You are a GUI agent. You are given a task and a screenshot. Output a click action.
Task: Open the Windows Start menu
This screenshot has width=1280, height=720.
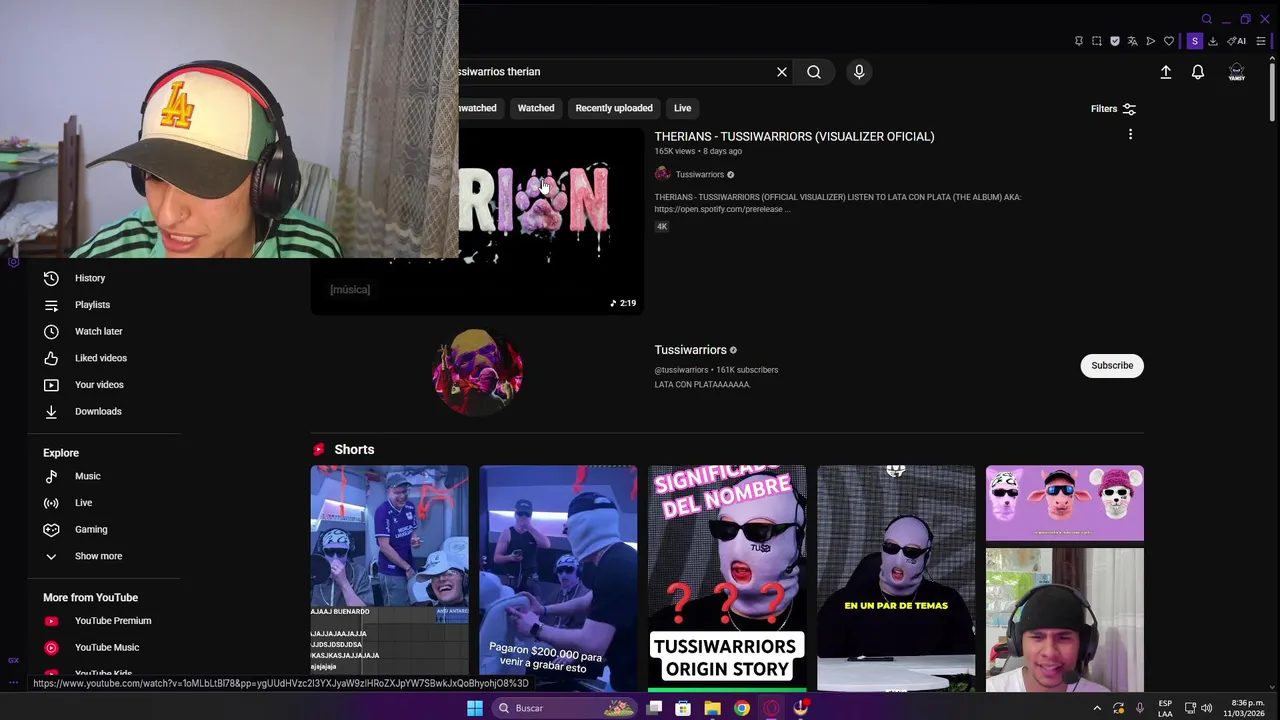coord(475,708)
